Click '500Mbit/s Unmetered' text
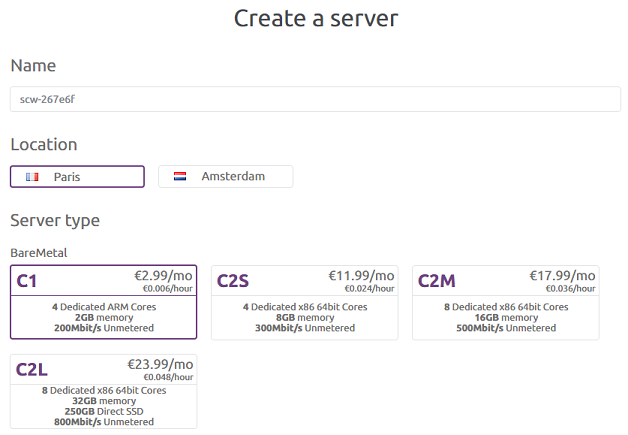 506,328
